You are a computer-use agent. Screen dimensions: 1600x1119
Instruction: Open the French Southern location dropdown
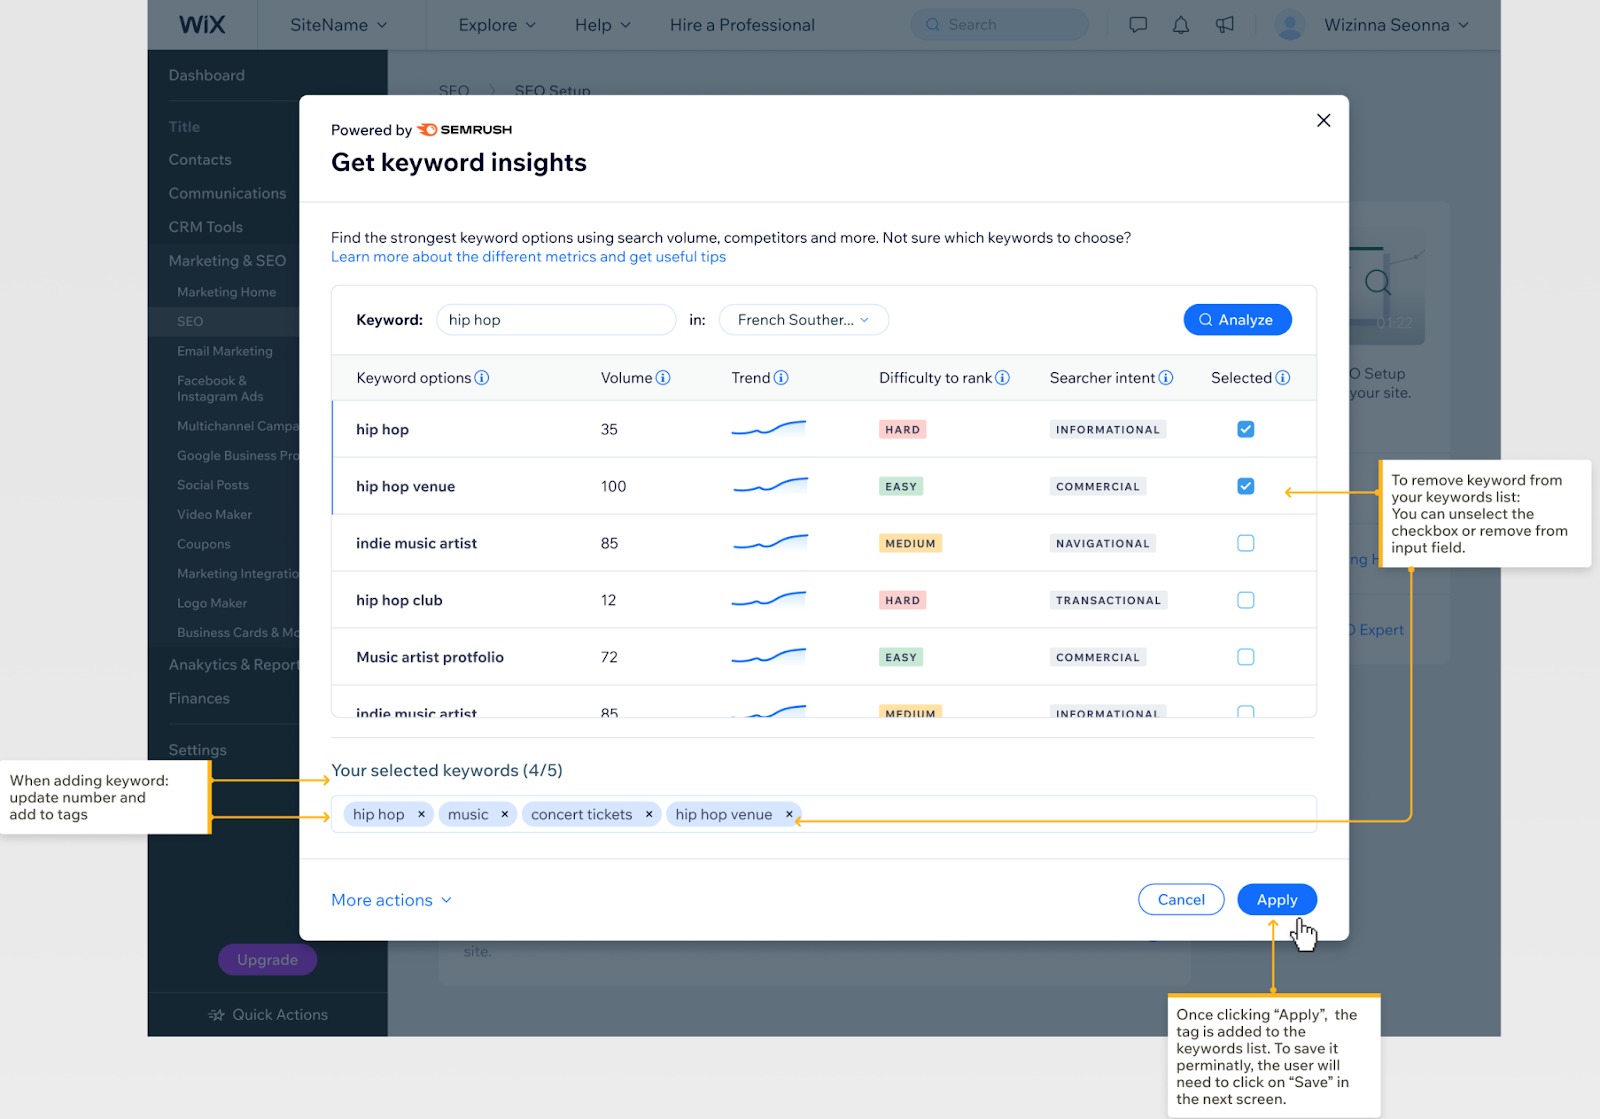click(803, 319)
